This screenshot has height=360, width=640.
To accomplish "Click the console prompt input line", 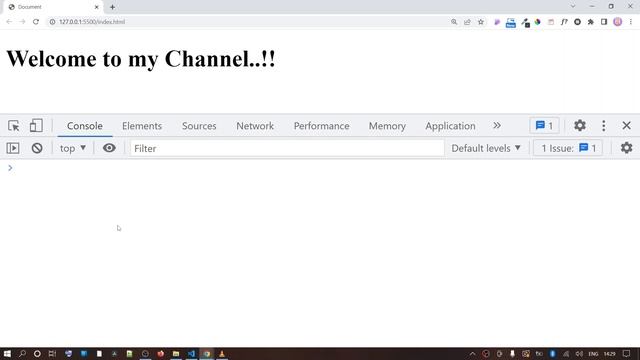I will click(320, 168).
